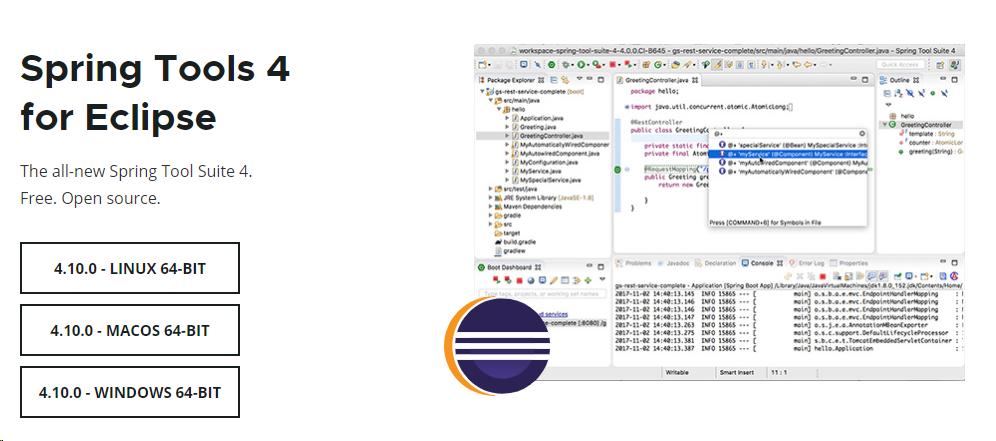The image size is (996, 441).
Task: Open the Javadoc tab
Action: point(673,263)
